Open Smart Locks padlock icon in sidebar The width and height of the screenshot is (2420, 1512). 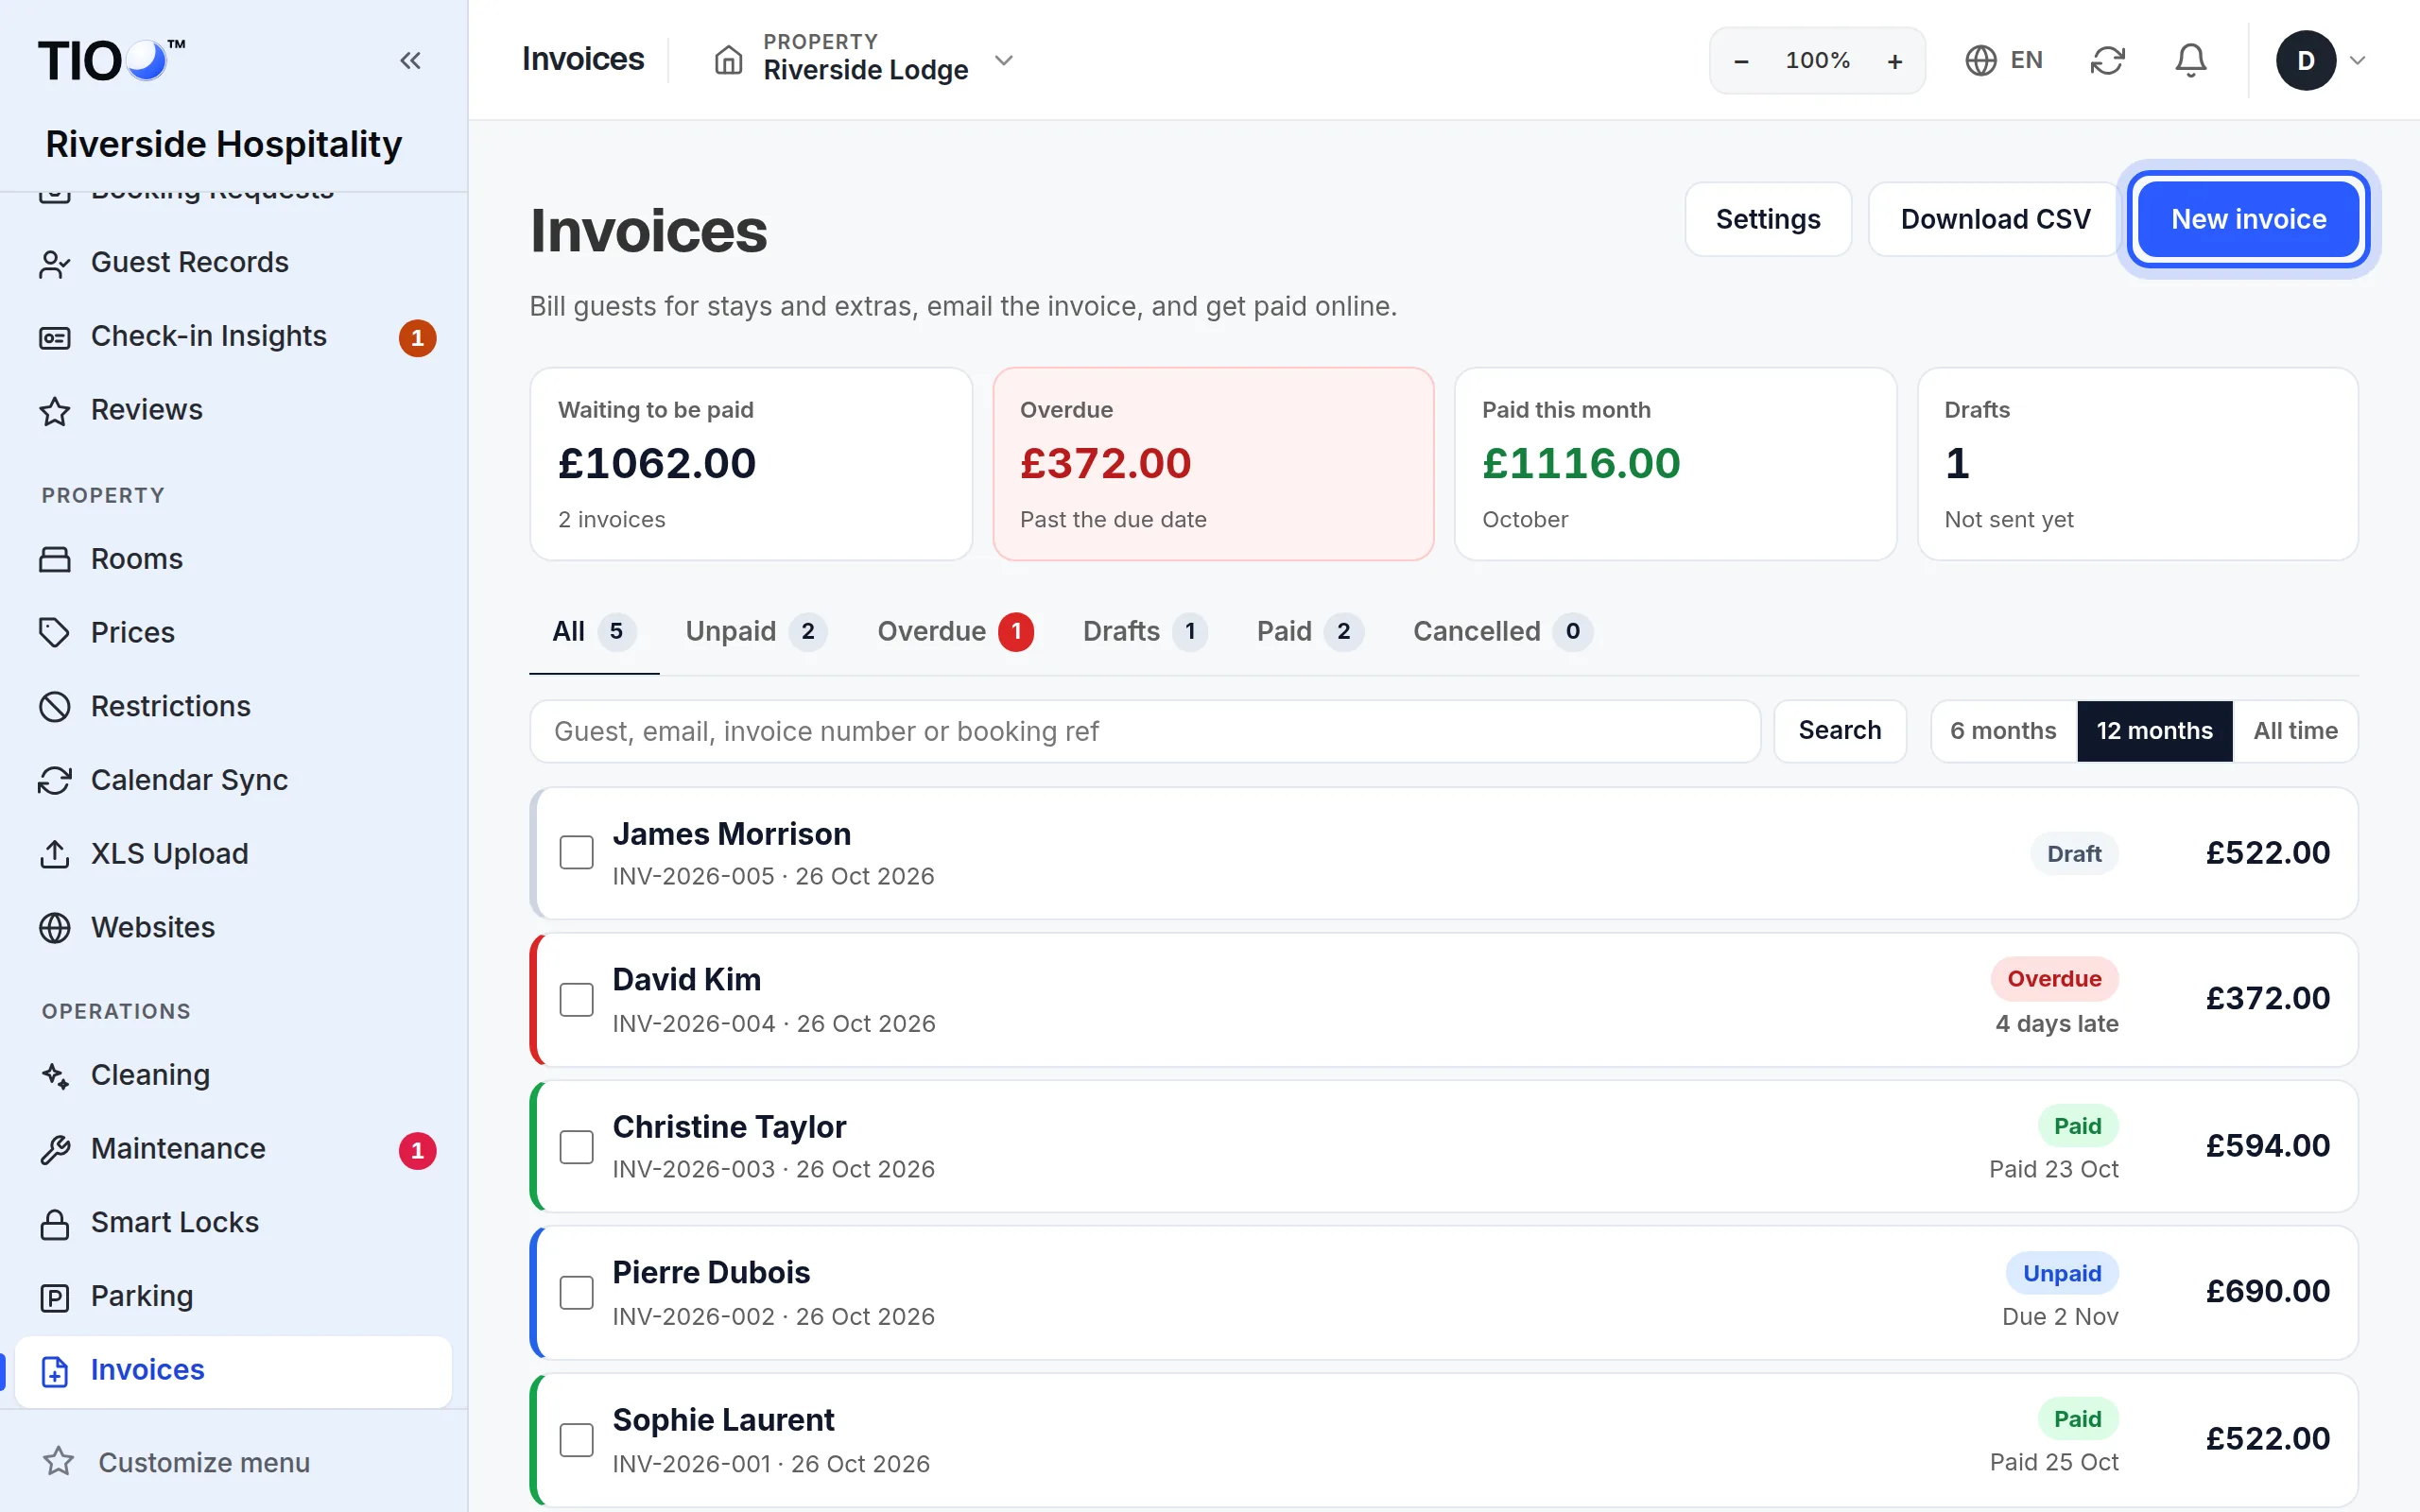coord(55,1223)
